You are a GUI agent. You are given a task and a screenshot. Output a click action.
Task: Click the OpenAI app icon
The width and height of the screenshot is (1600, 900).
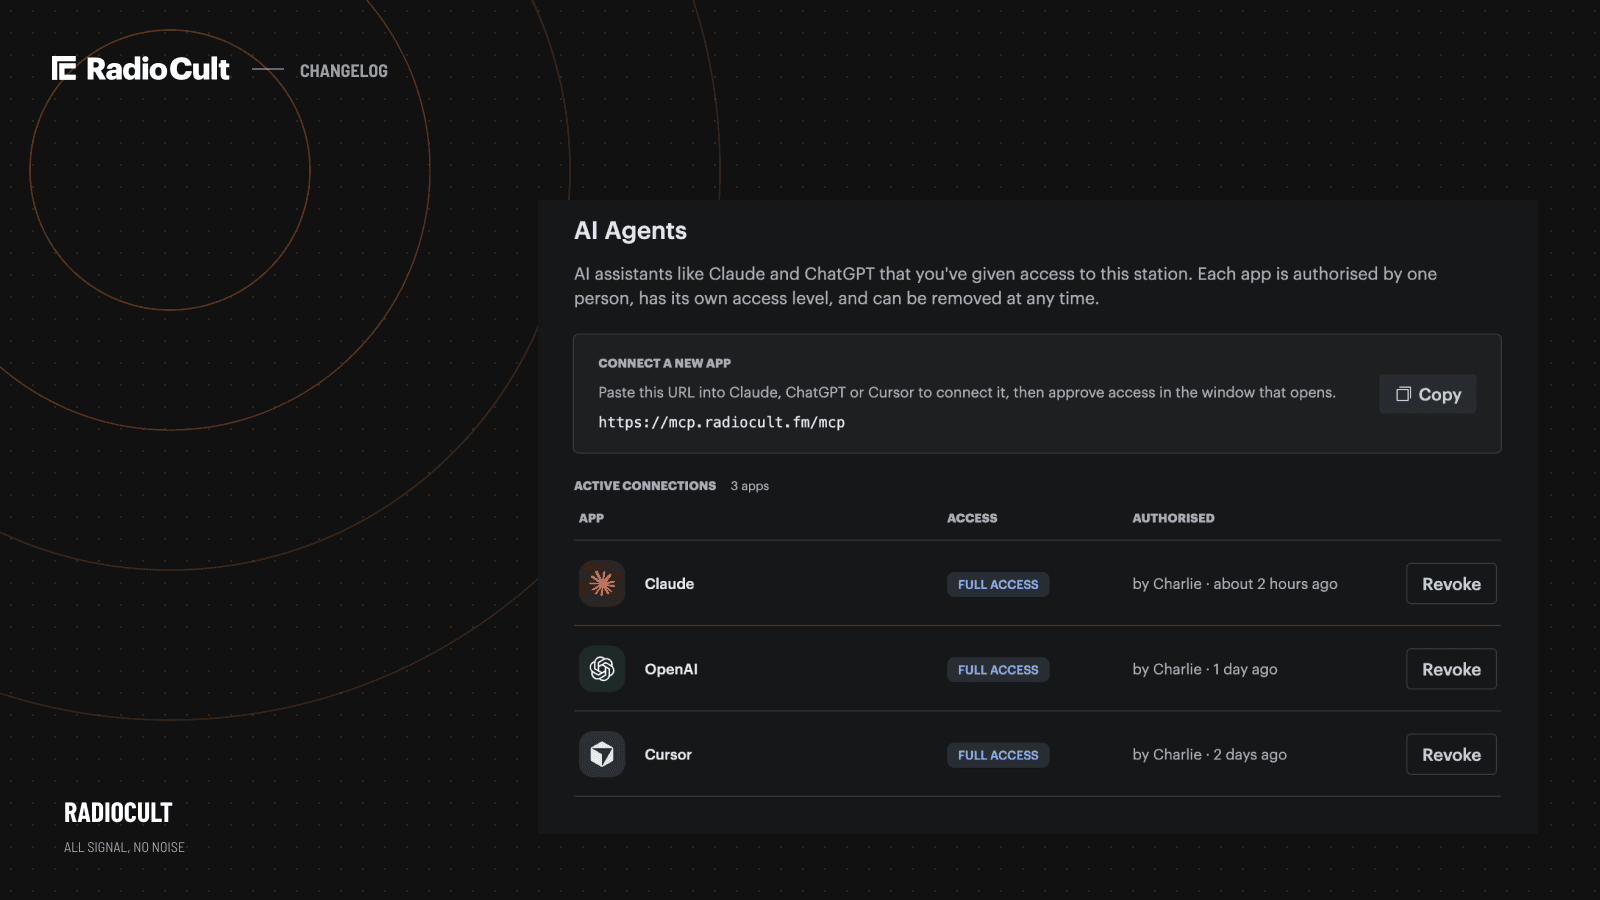[x=602, y=669]
